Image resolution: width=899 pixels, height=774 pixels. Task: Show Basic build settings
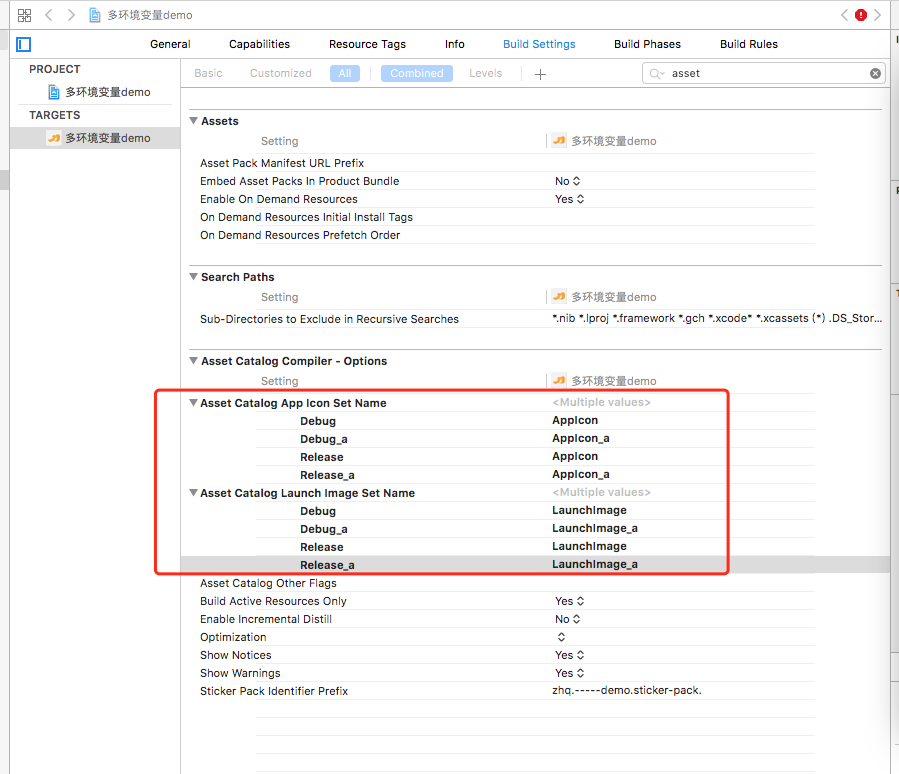(208, 73)
